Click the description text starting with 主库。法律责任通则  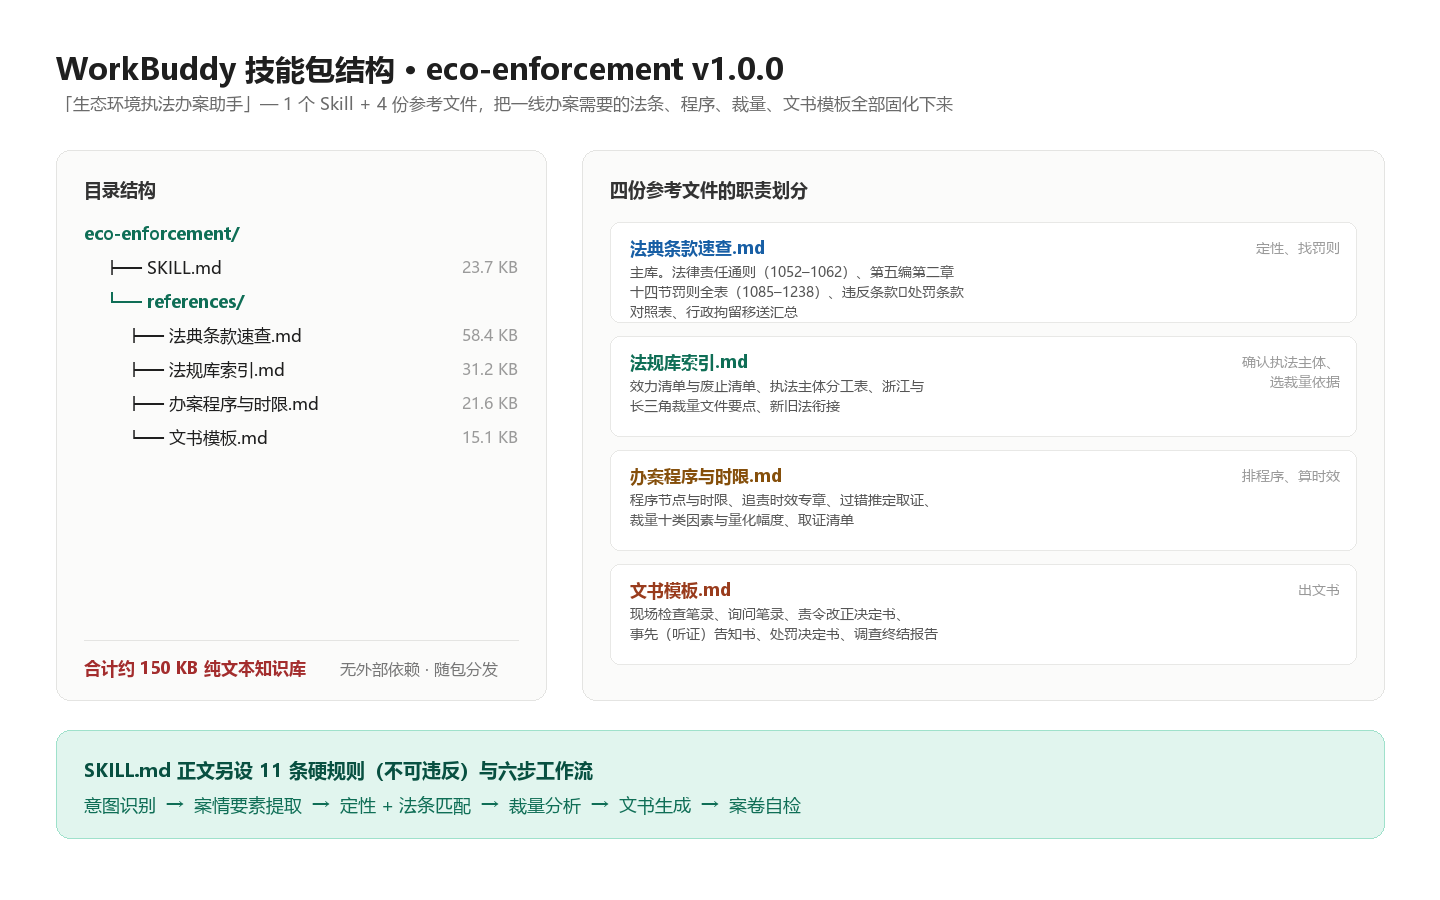pyautogui.click(x=797, y=292)
